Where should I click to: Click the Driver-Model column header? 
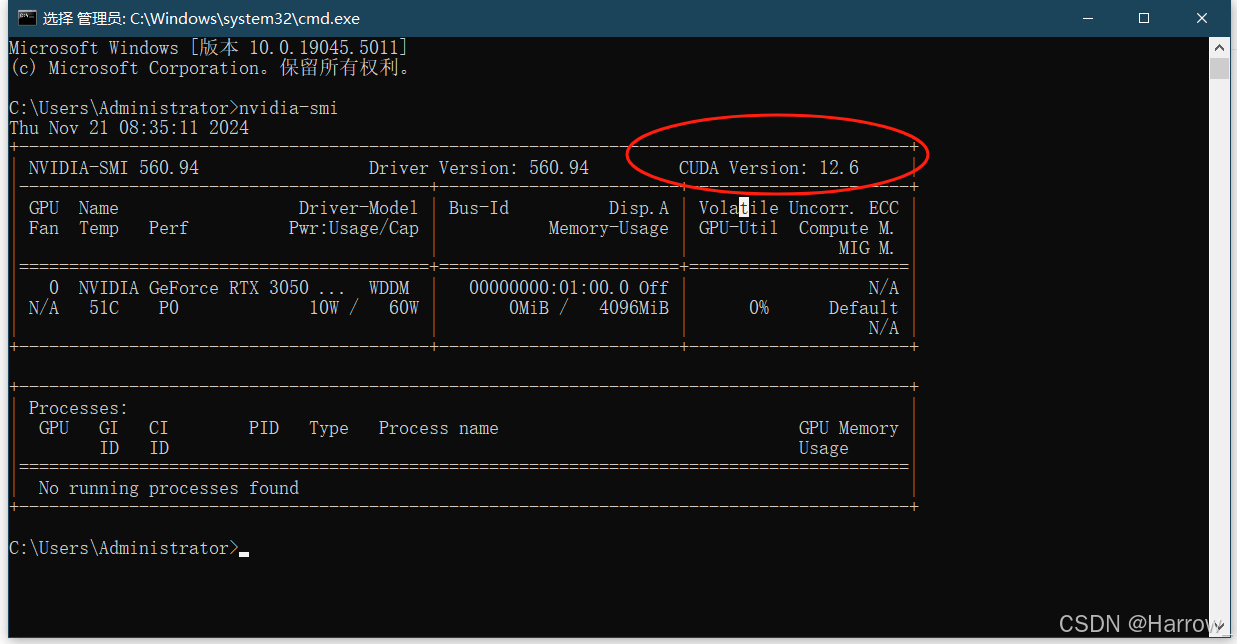[359, 208]
